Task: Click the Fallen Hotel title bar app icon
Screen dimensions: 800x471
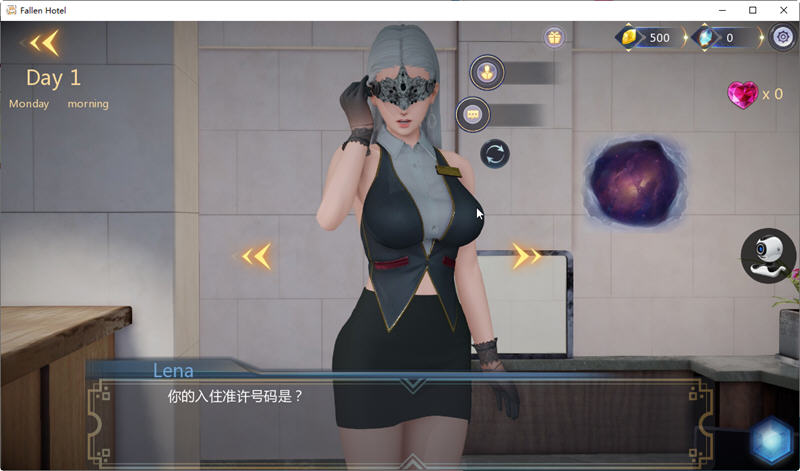Action: tap(11, 10)
